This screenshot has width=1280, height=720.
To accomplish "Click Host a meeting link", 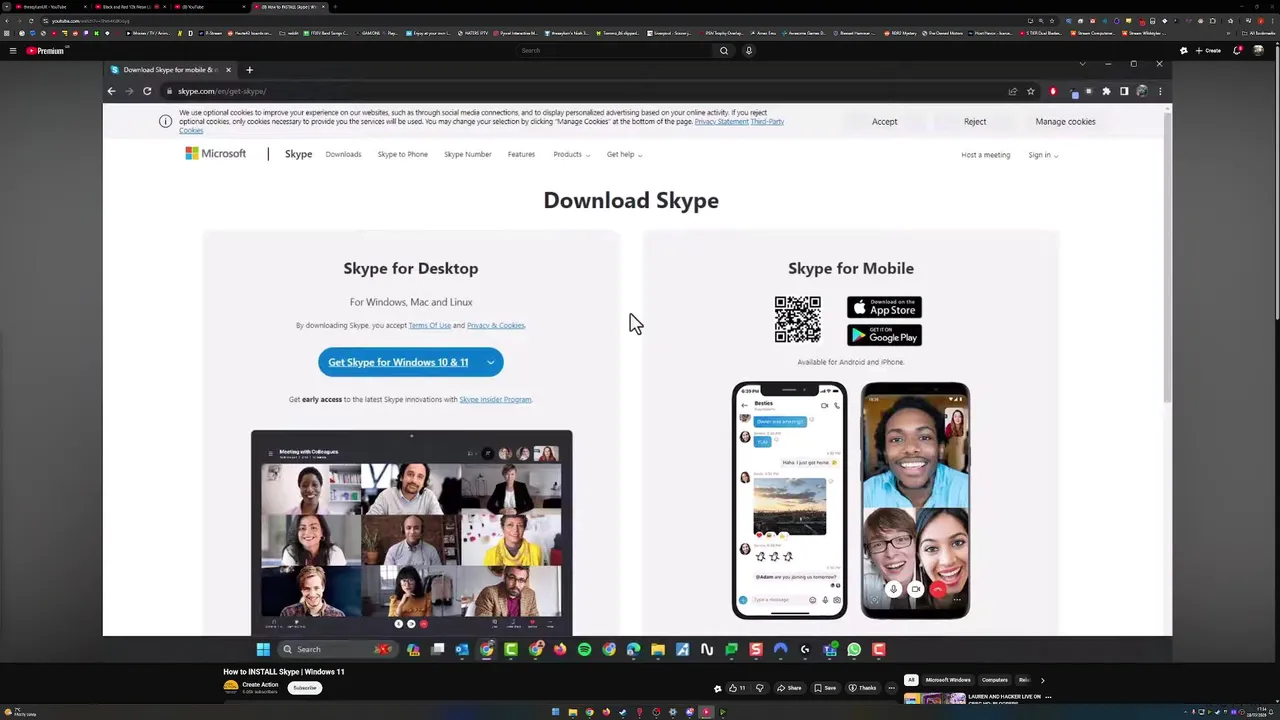I will point(985,155).
